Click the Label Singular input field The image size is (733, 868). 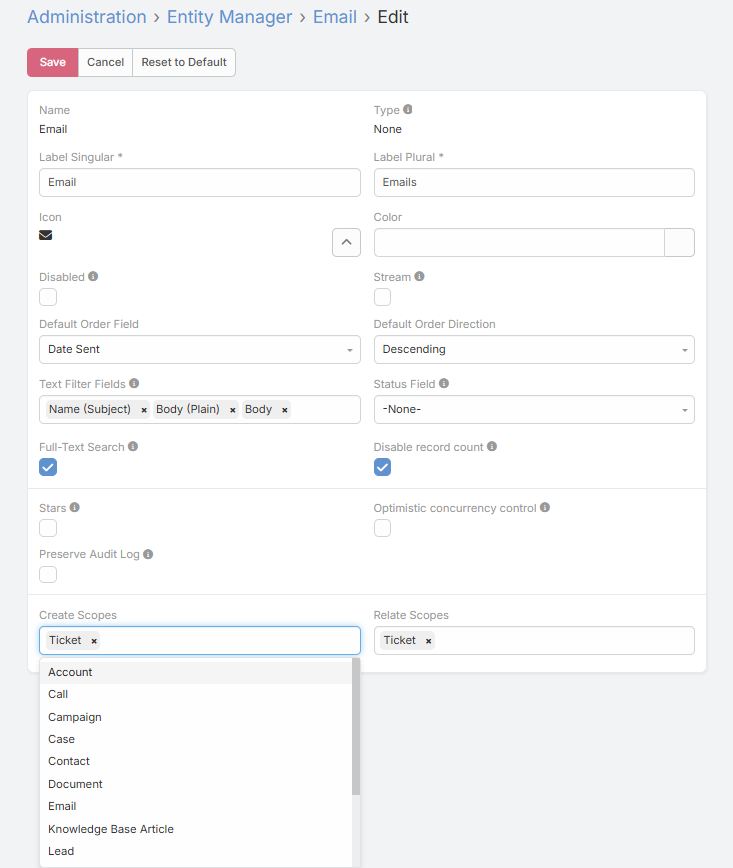tap(200, 182)
